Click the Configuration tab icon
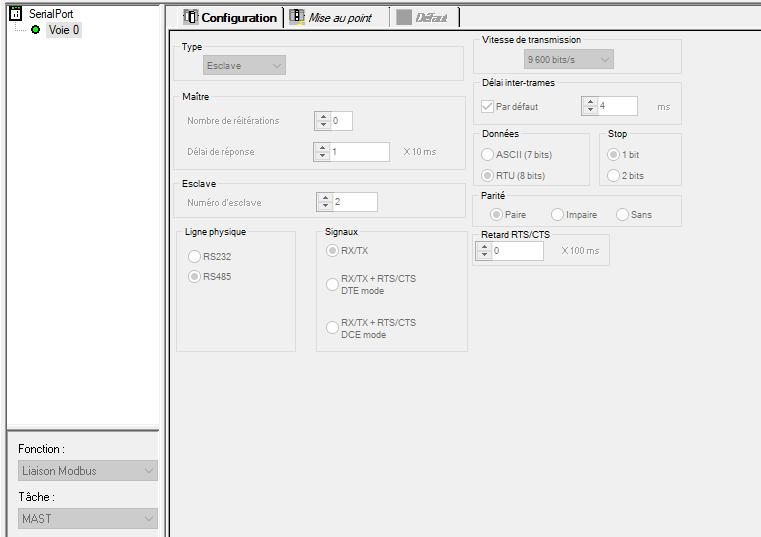Image resolution: width=761 pixels, height=537 pixels. click(192, 17)
